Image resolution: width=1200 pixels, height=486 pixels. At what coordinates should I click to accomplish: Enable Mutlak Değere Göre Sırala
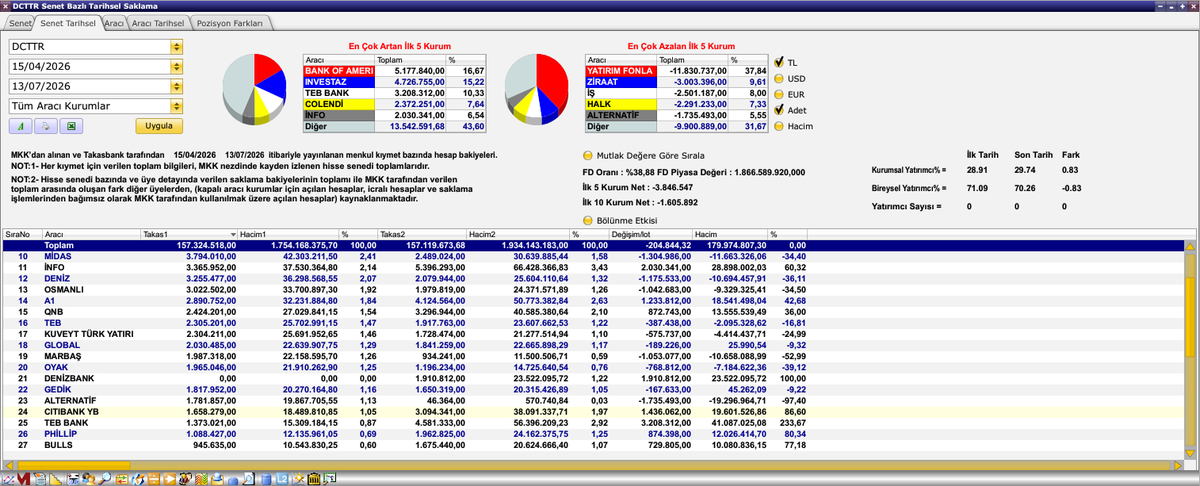(588, 156)
